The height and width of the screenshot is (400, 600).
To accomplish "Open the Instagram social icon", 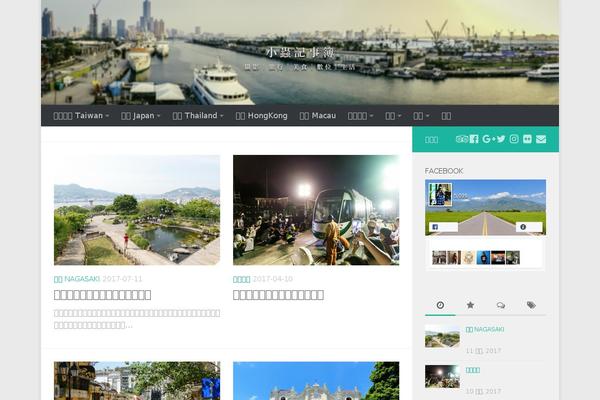I will [514, 139].
